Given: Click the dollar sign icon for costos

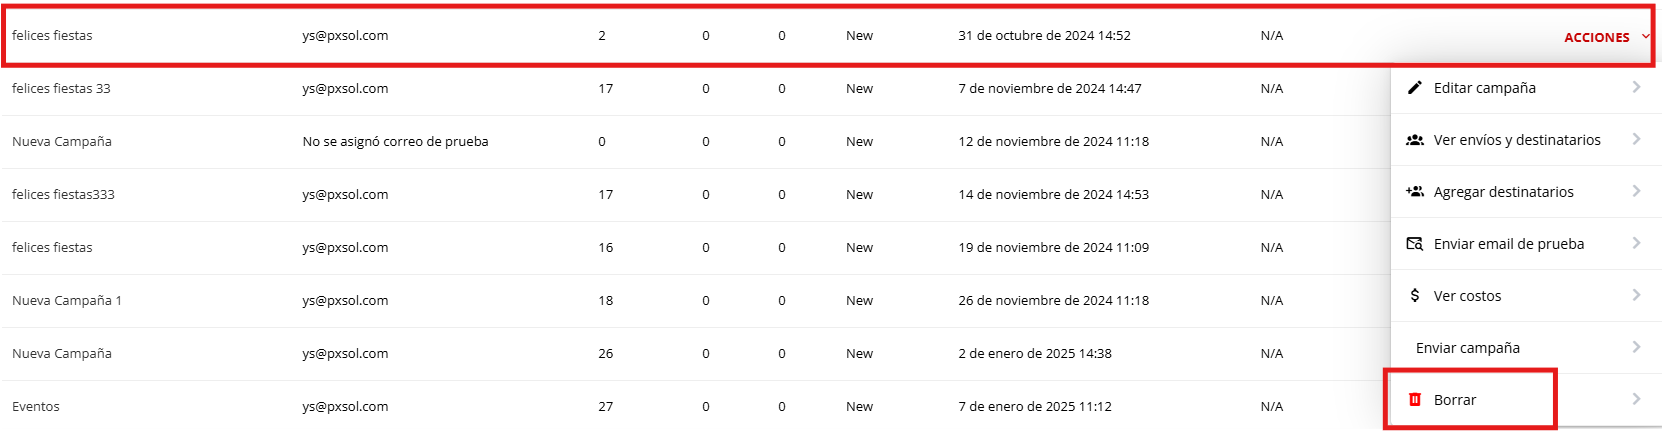Looking at the screenshot, I should [x=1414, y=296].
